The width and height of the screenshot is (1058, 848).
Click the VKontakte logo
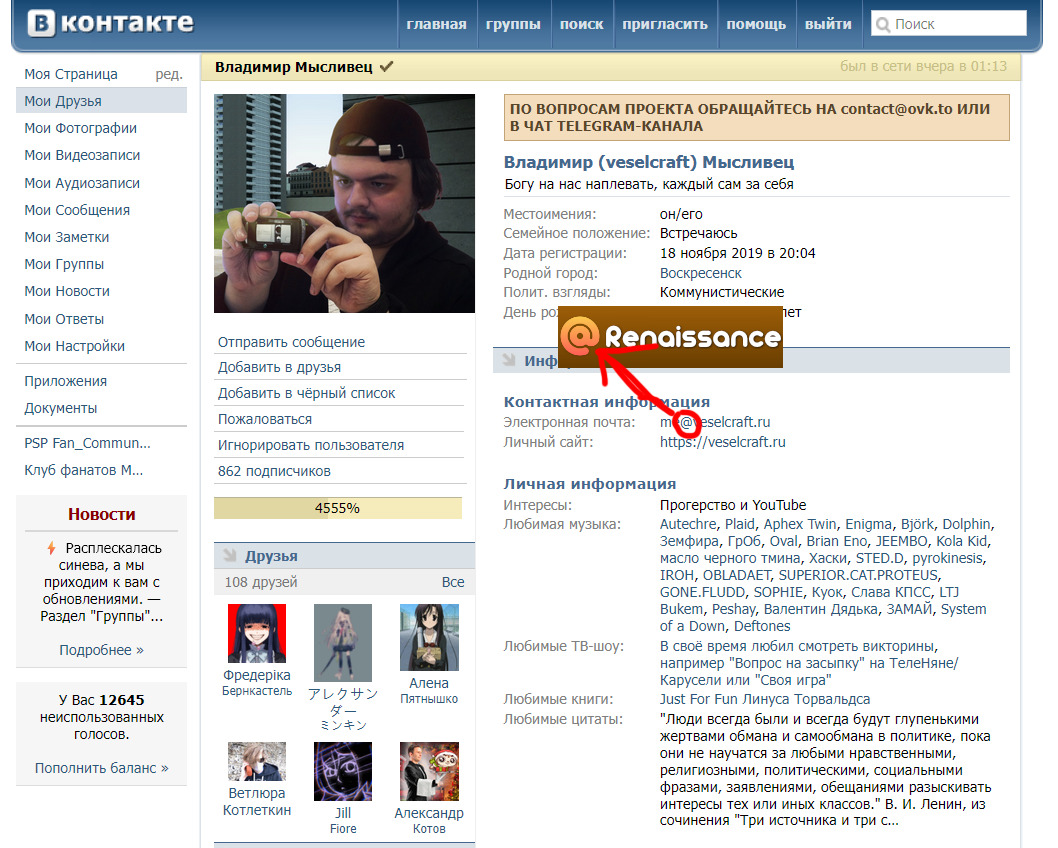110,23
